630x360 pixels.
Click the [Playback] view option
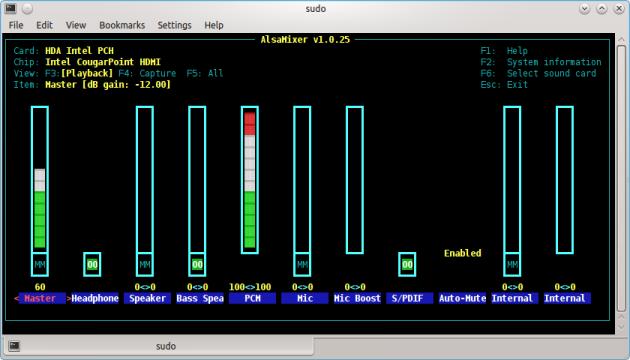(87, 74)
